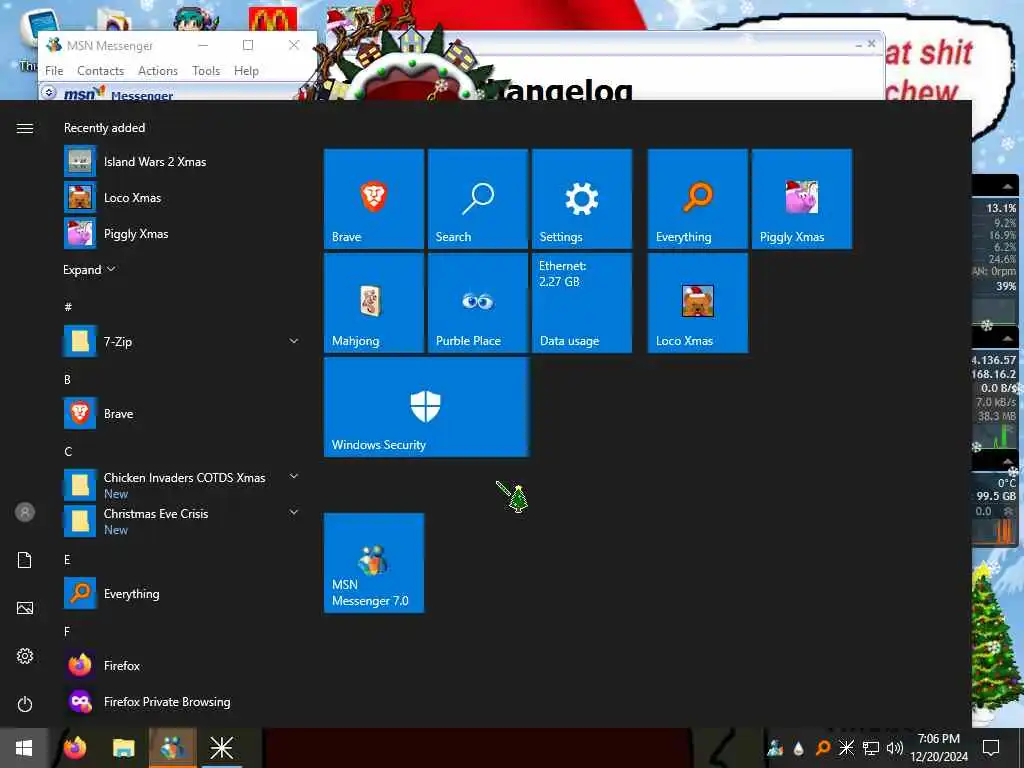
Task: Click the Windows Start button
Action: tap(24, 748)
